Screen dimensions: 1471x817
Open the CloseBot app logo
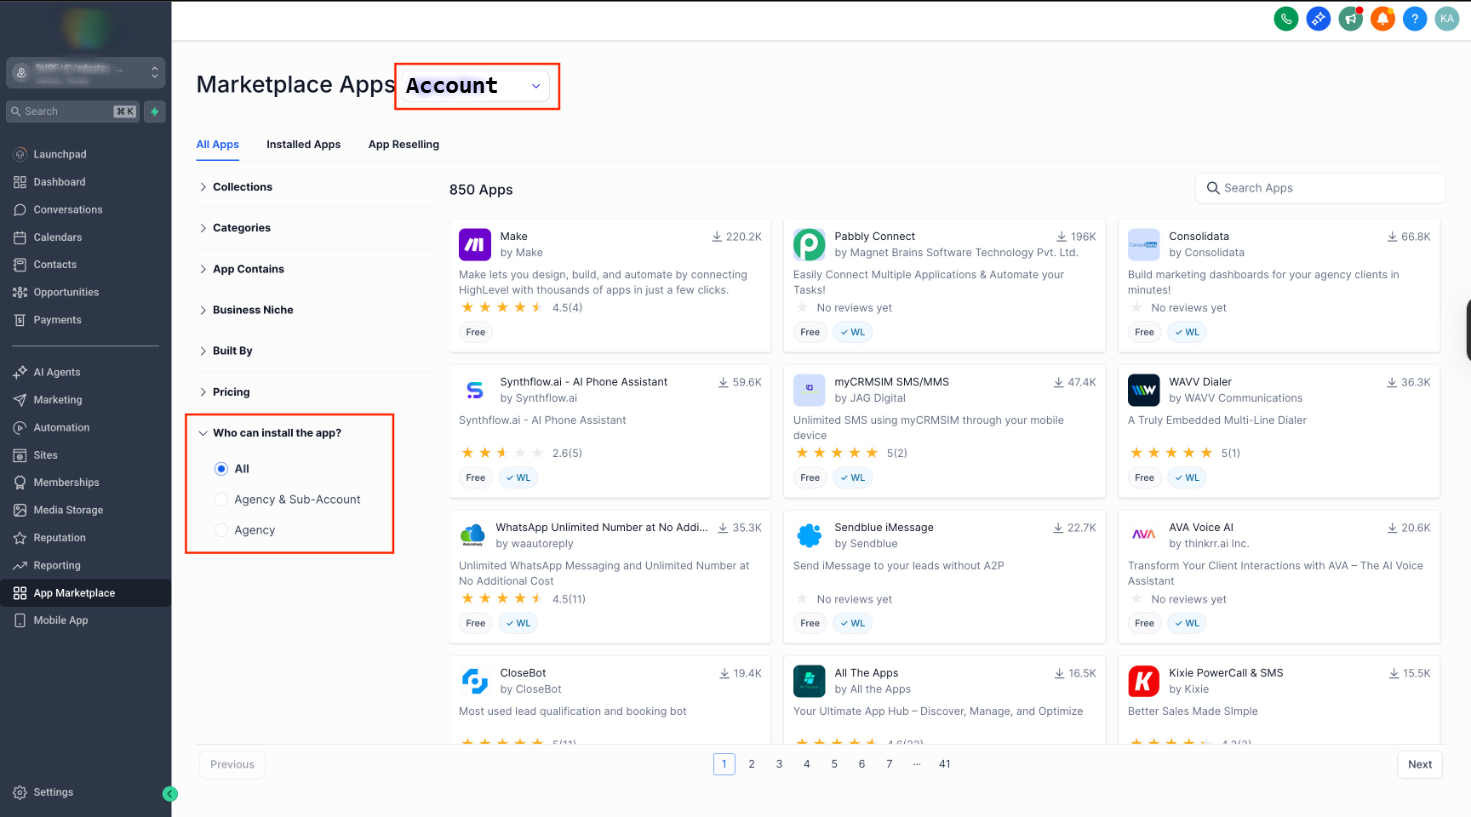pyautogui.click(x=475, y=681)
